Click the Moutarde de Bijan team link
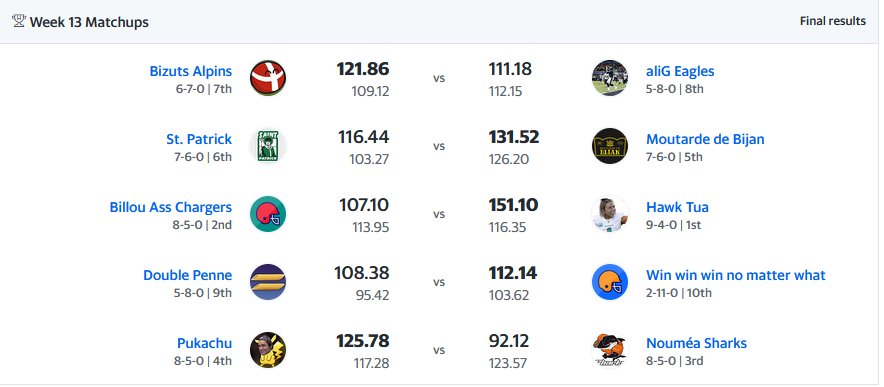 705,139
